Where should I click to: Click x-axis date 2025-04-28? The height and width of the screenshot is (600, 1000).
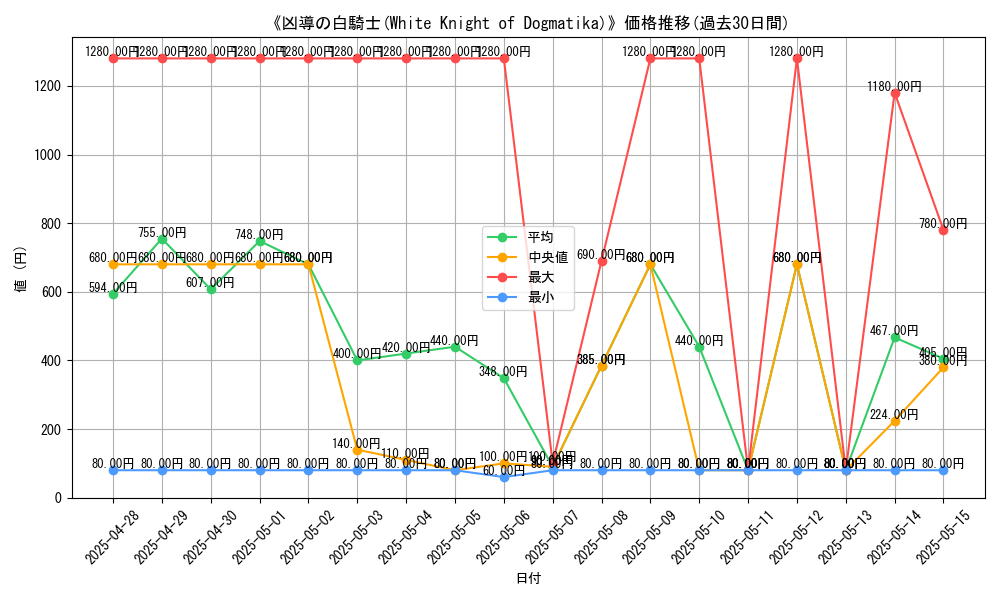tap(112, 537)
